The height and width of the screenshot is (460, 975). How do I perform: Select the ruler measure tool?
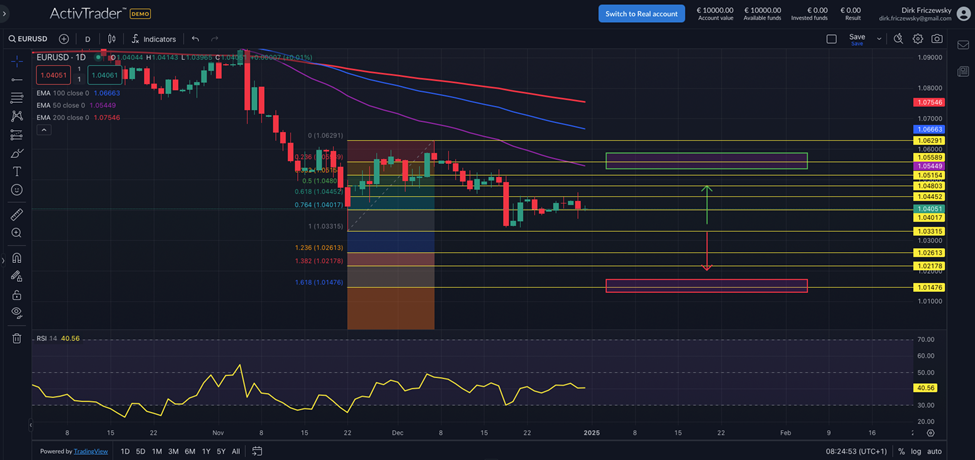tap(17, 214)
